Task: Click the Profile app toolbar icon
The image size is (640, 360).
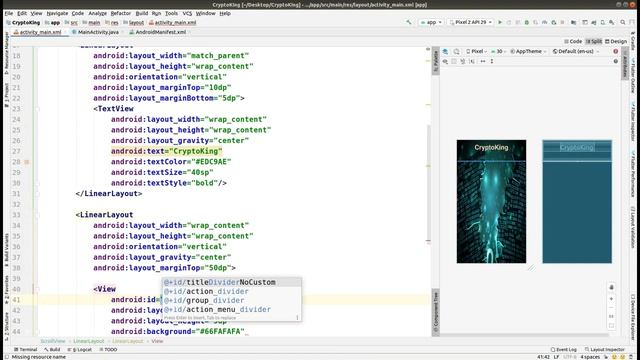Action: [544, 22]
